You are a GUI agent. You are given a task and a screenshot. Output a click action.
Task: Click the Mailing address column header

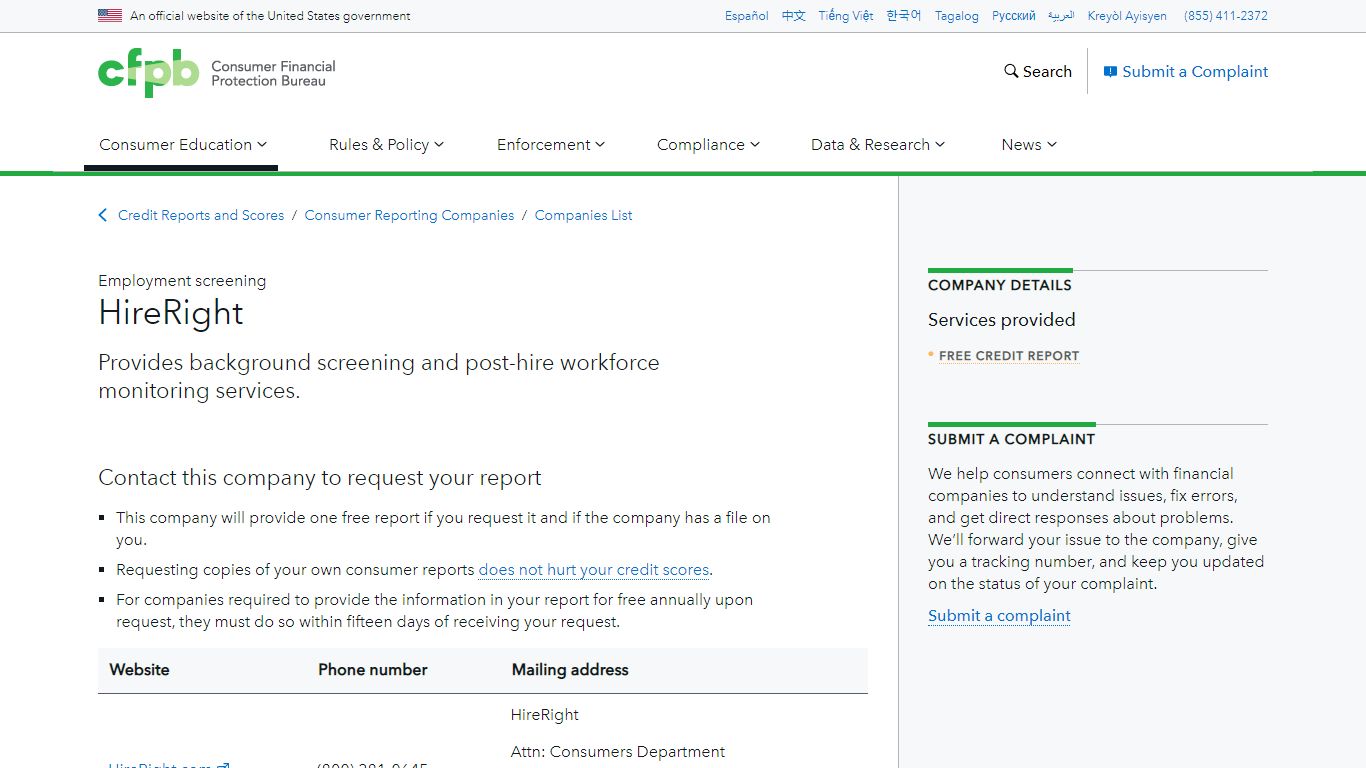coord(570,670)
